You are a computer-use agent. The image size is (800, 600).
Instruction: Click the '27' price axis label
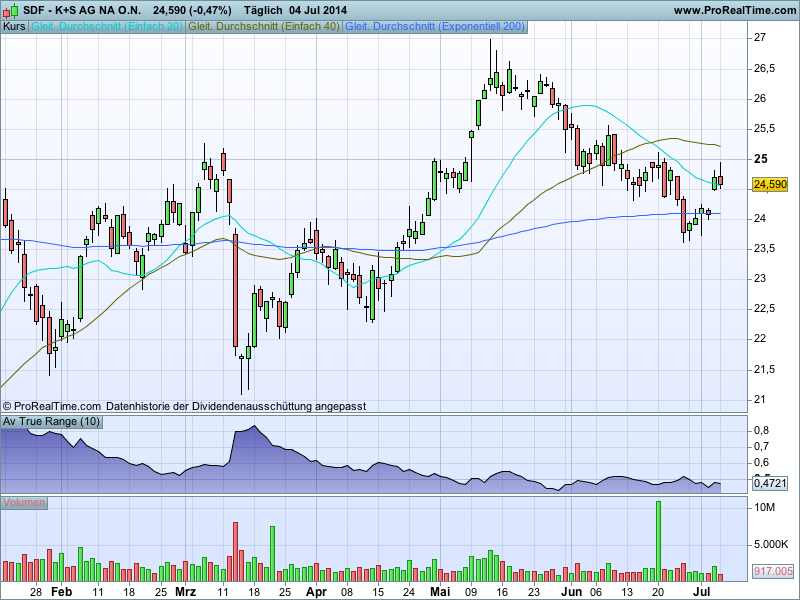(x=760, y=37)
